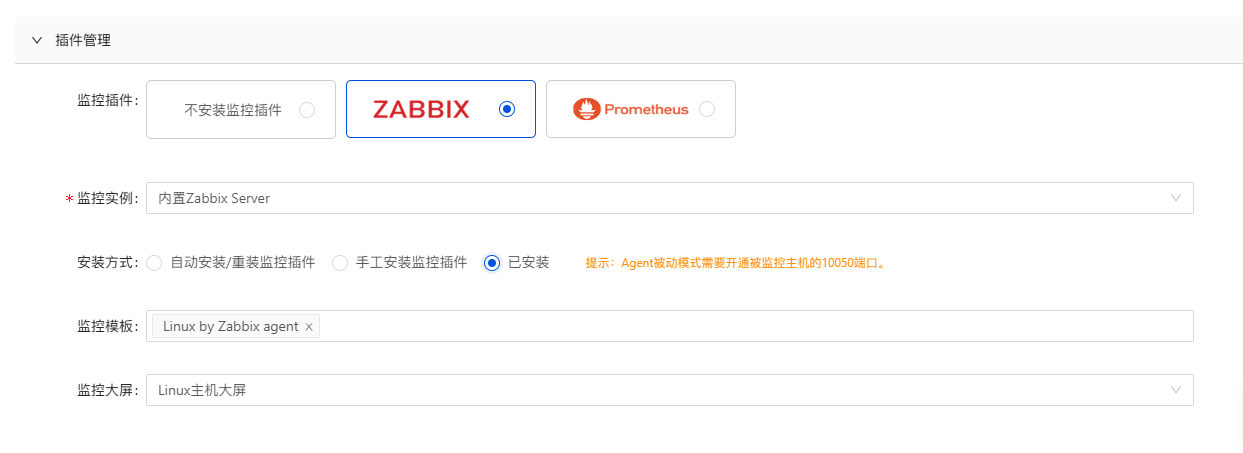Select the ZABBIX radio button
This screenshot has height=453, width=1243.
(x=507, y=109)
